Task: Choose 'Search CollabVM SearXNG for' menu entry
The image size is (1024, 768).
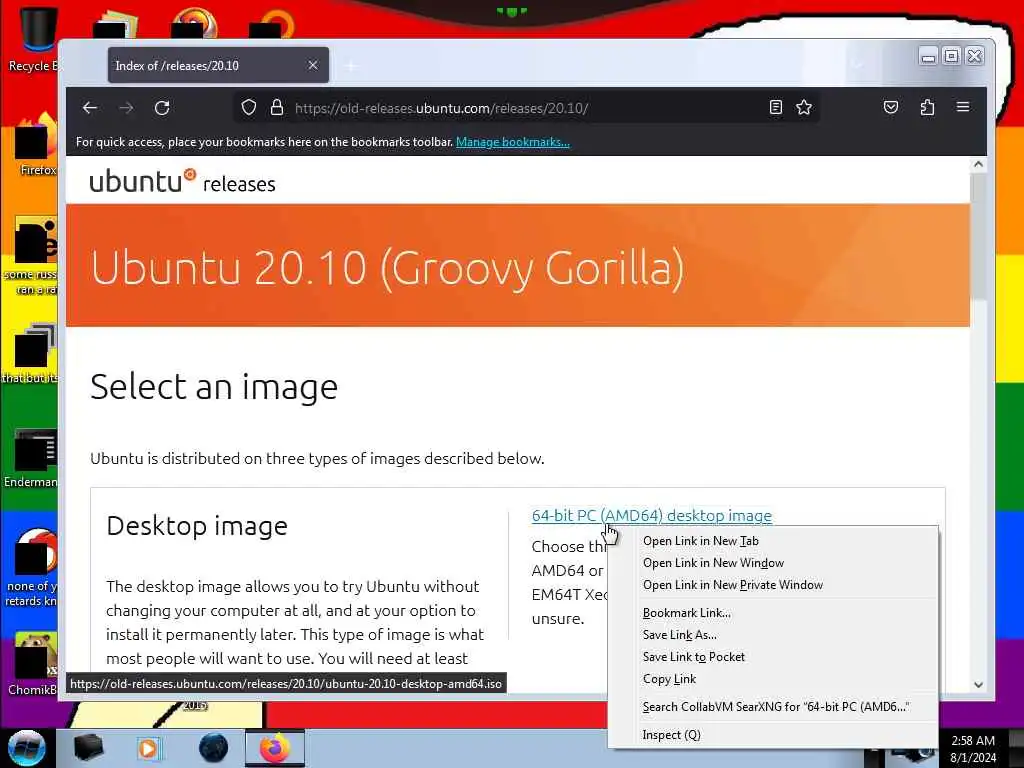Action: [773, 707]
